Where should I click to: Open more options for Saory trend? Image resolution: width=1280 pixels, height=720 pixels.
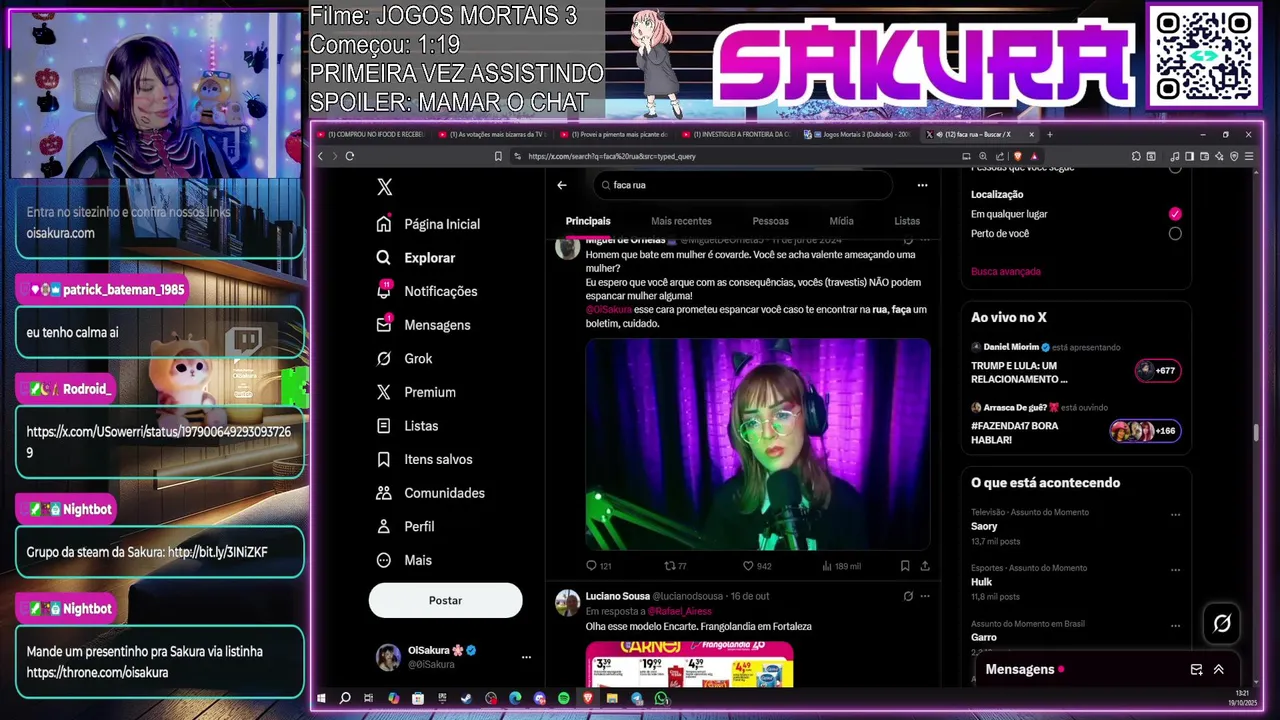1175,515
